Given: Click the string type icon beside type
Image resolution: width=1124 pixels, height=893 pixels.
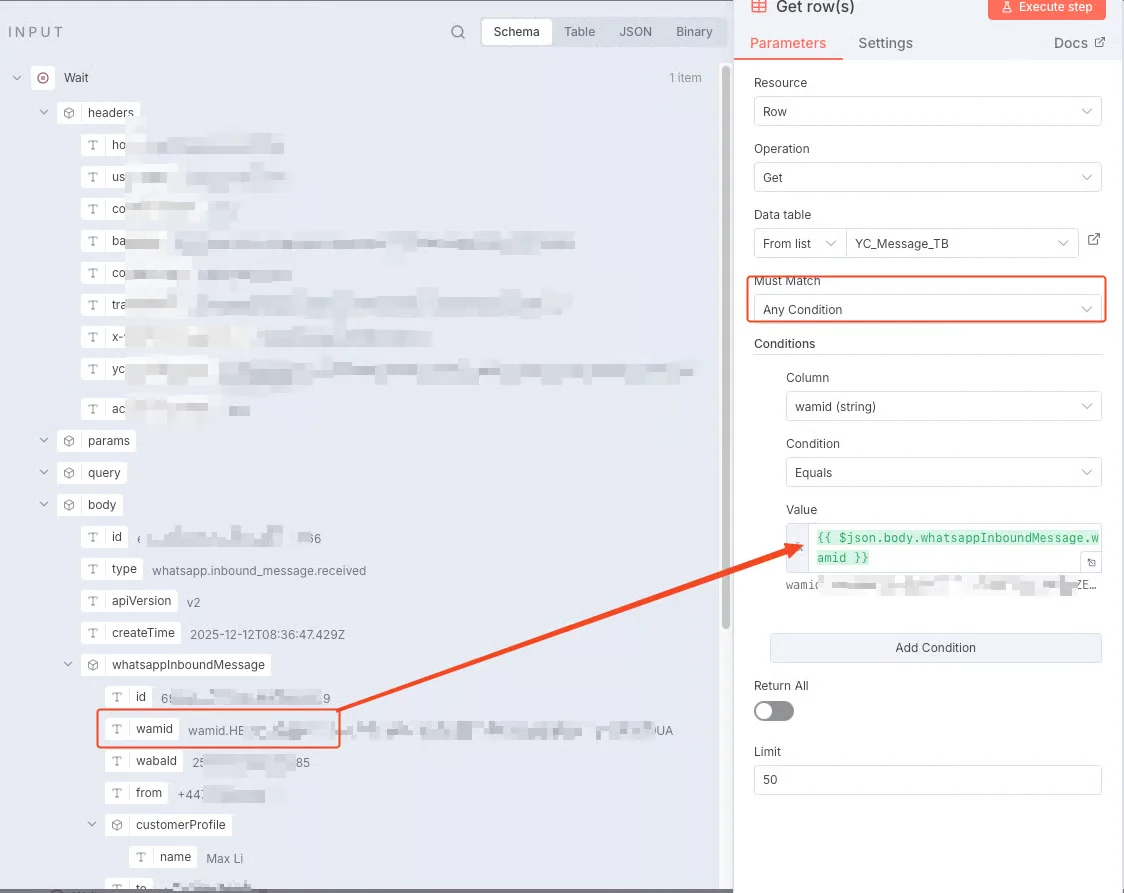Looking at the screenshot, I should pos(93,569).
